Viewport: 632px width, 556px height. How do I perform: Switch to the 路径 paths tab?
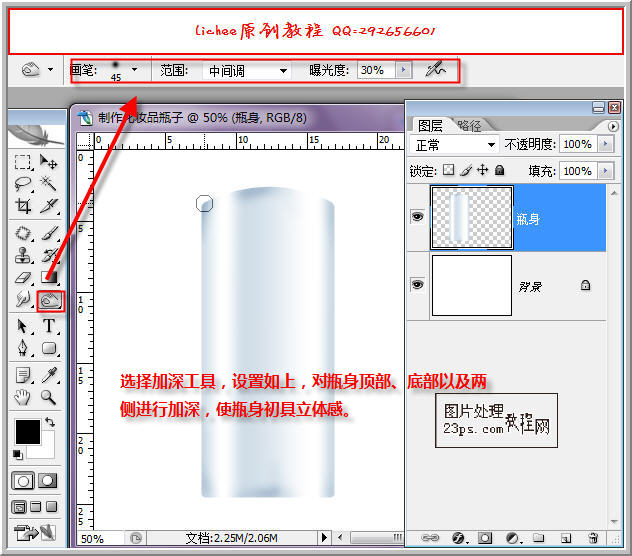tap(468, 125)
